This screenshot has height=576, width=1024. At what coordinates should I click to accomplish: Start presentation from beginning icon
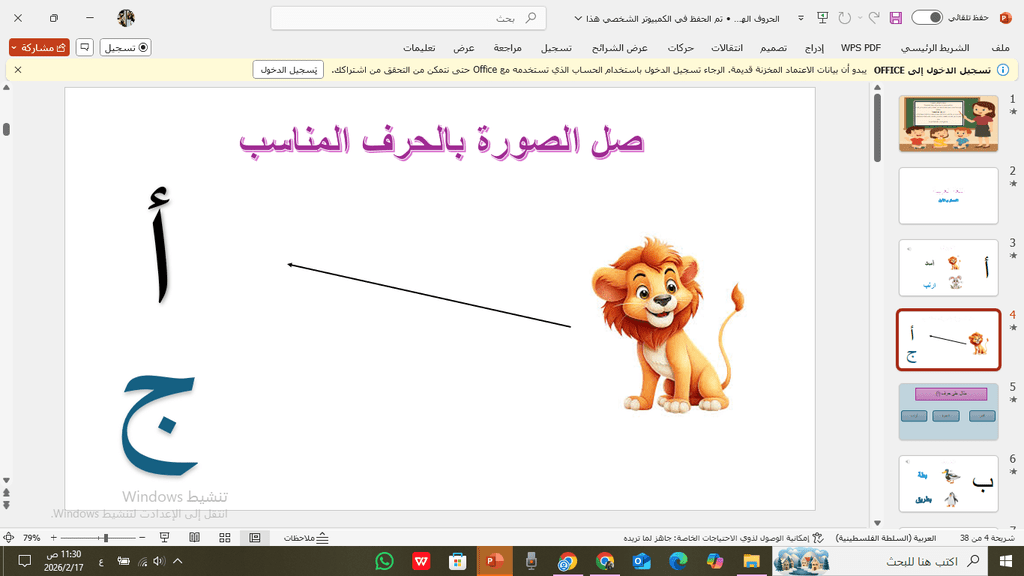pos(822,18)
